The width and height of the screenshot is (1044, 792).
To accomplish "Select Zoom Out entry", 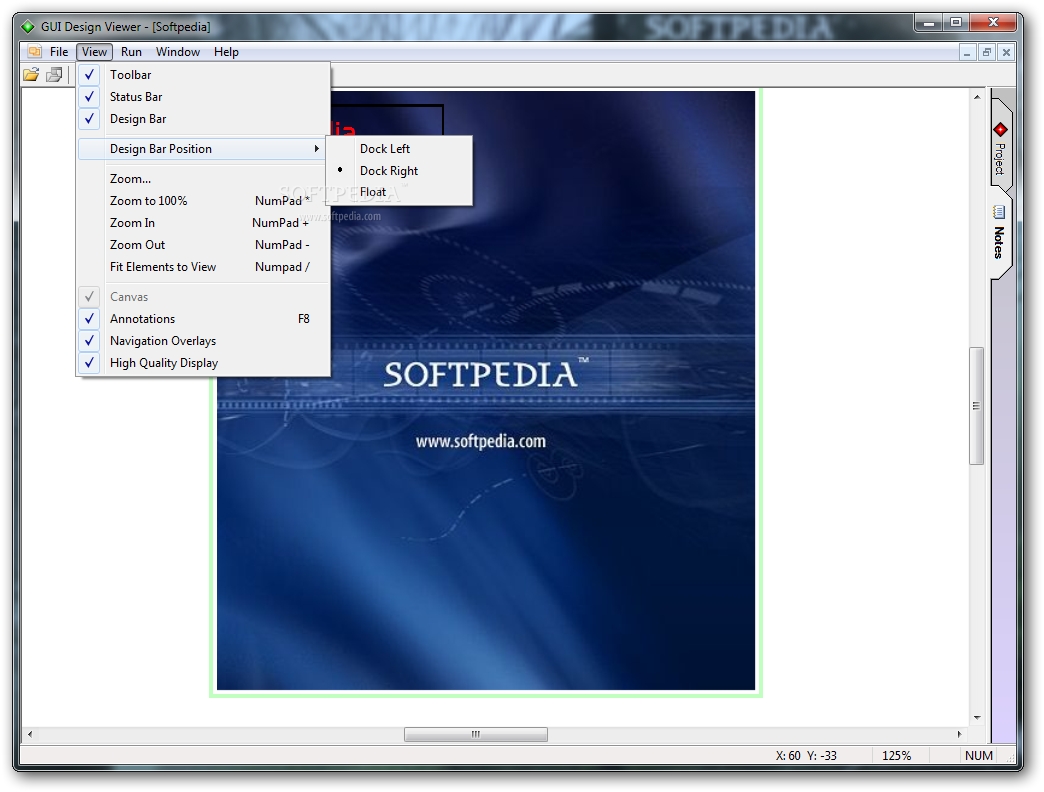I will (204, 244).
